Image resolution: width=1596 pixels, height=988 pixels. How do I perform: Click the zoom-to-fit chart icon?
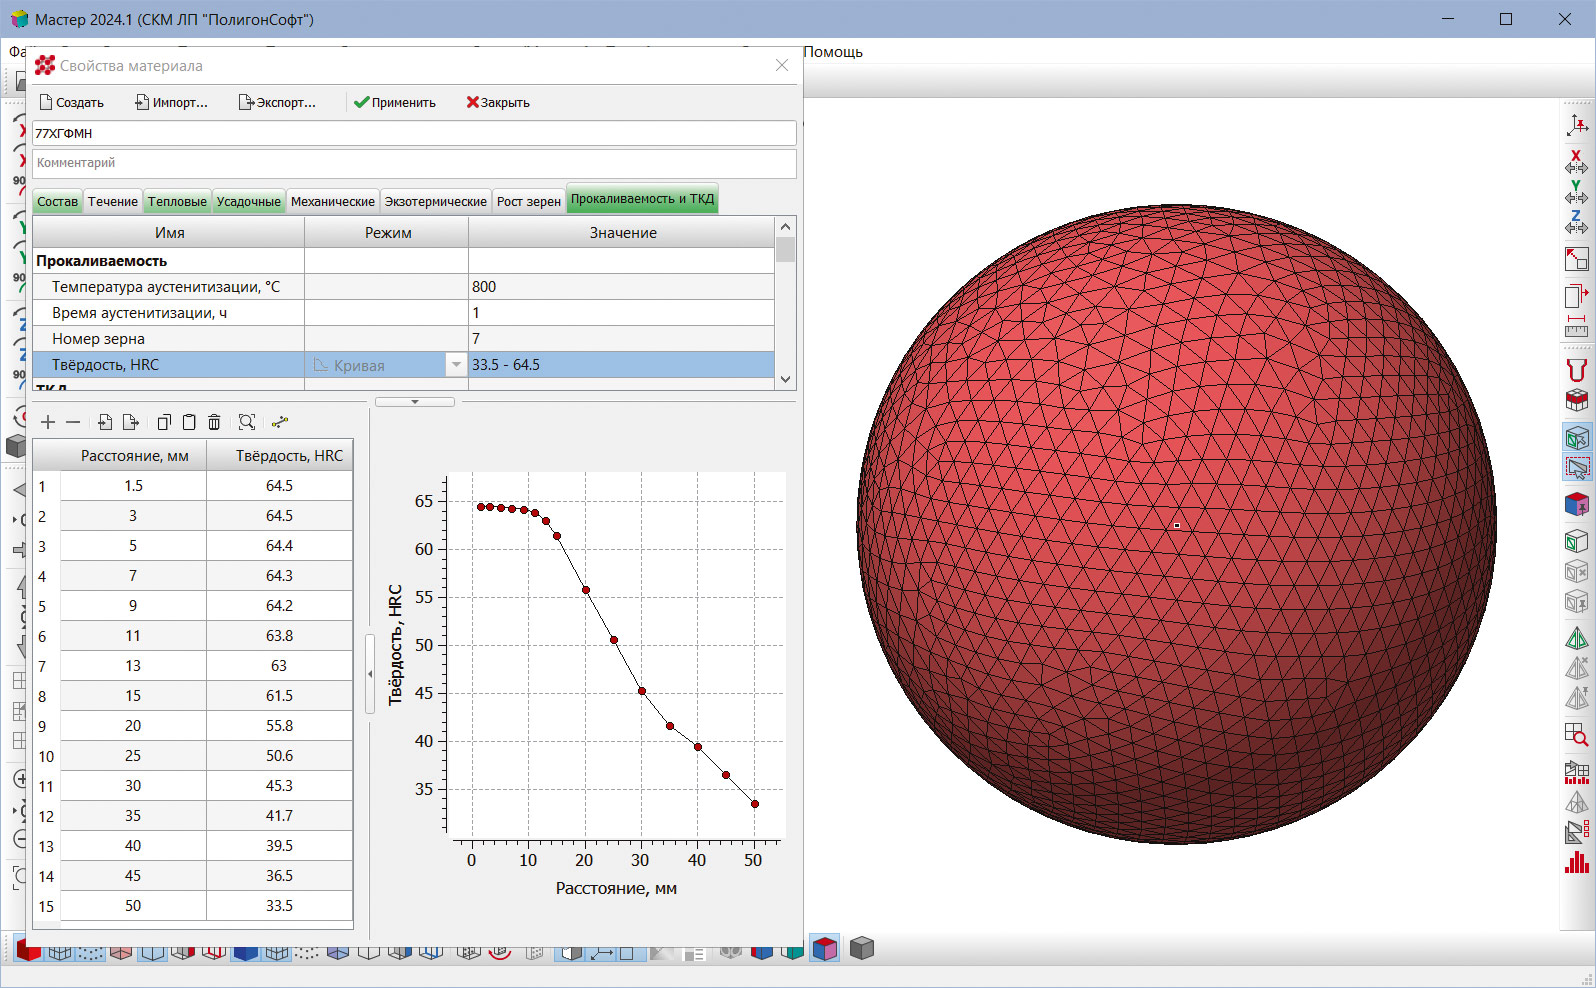pos(247,422)
